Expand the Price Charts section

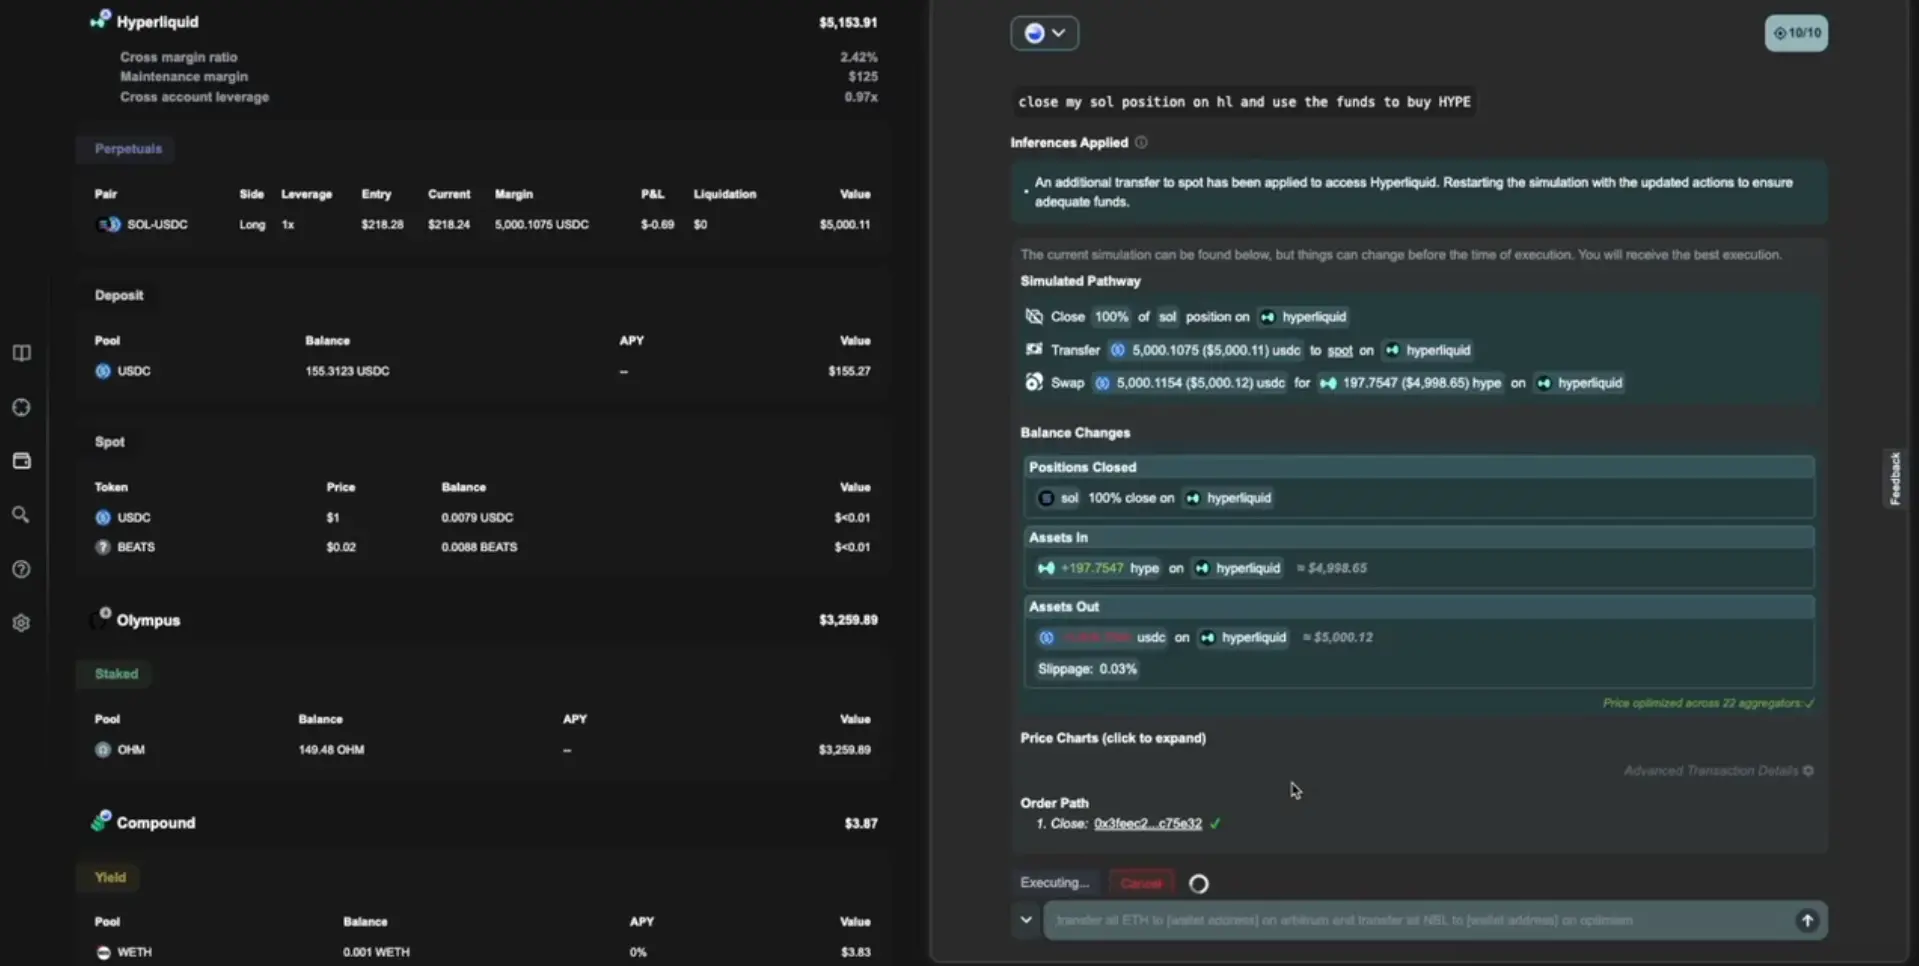pyautogui.click(x=1112, y=738)
